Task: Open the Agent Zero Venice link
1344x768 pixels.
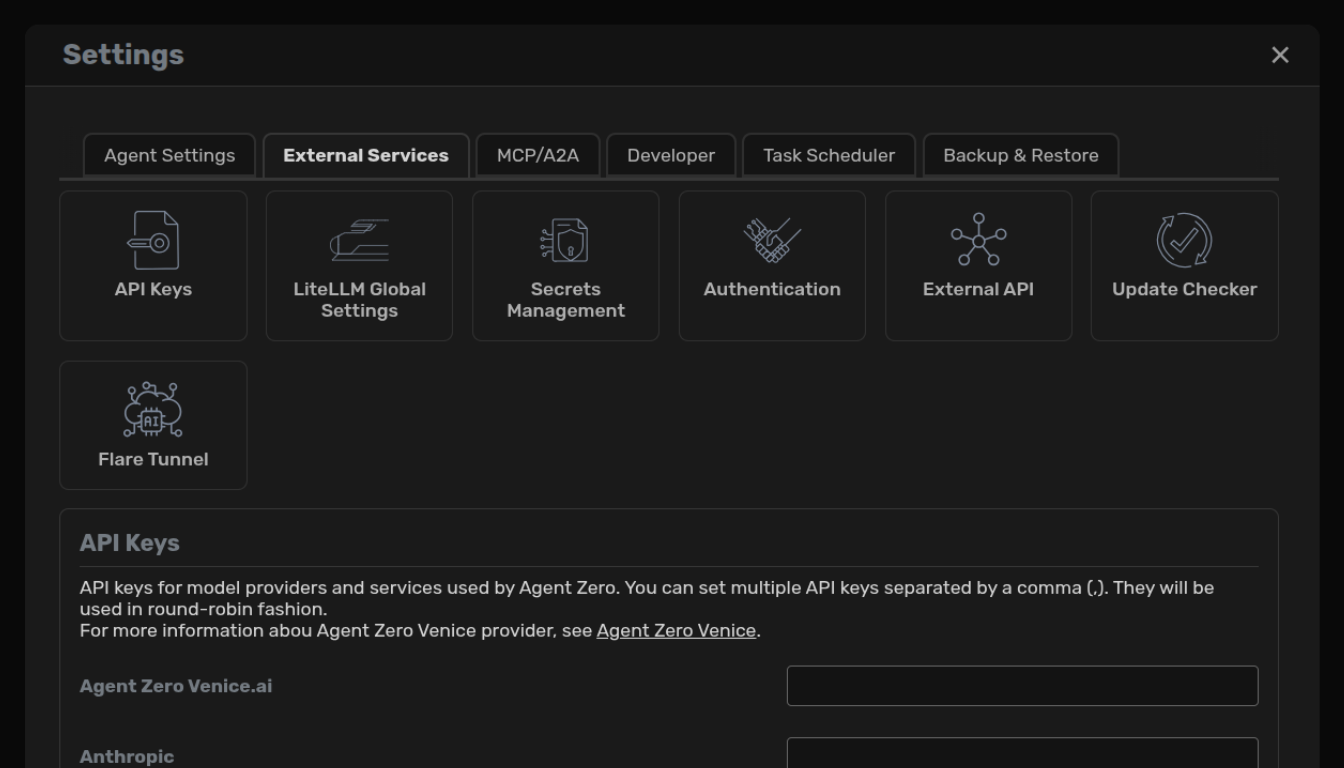Action: coord(675,630)
